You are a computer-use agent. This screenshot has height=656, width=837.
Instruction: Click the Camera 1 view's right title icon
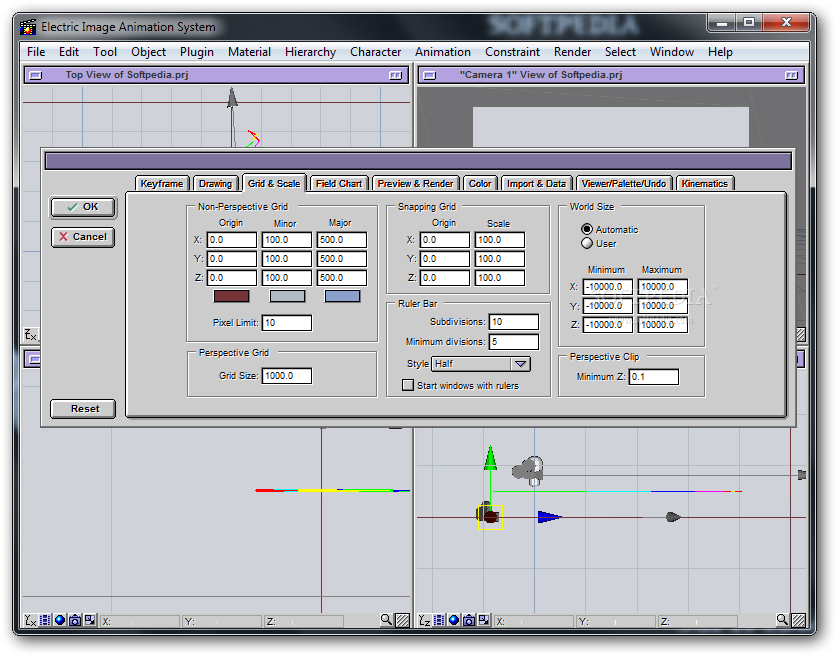[x=791, y=75]
